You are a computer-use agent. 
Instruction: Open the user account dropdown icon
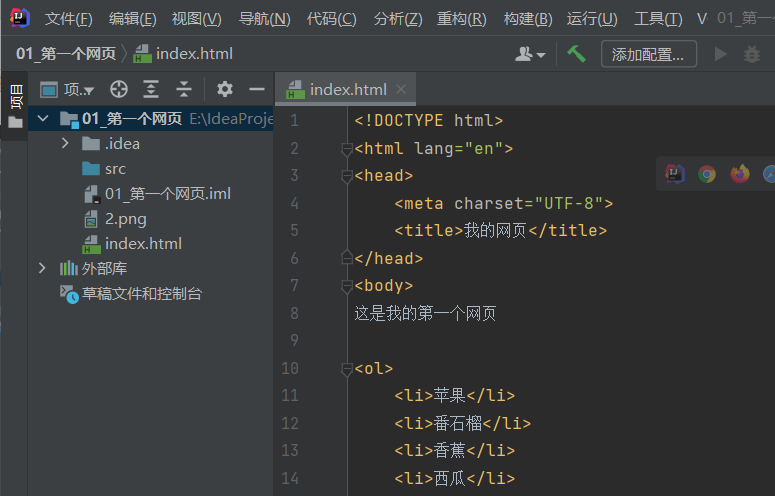(x=530, y=54)
